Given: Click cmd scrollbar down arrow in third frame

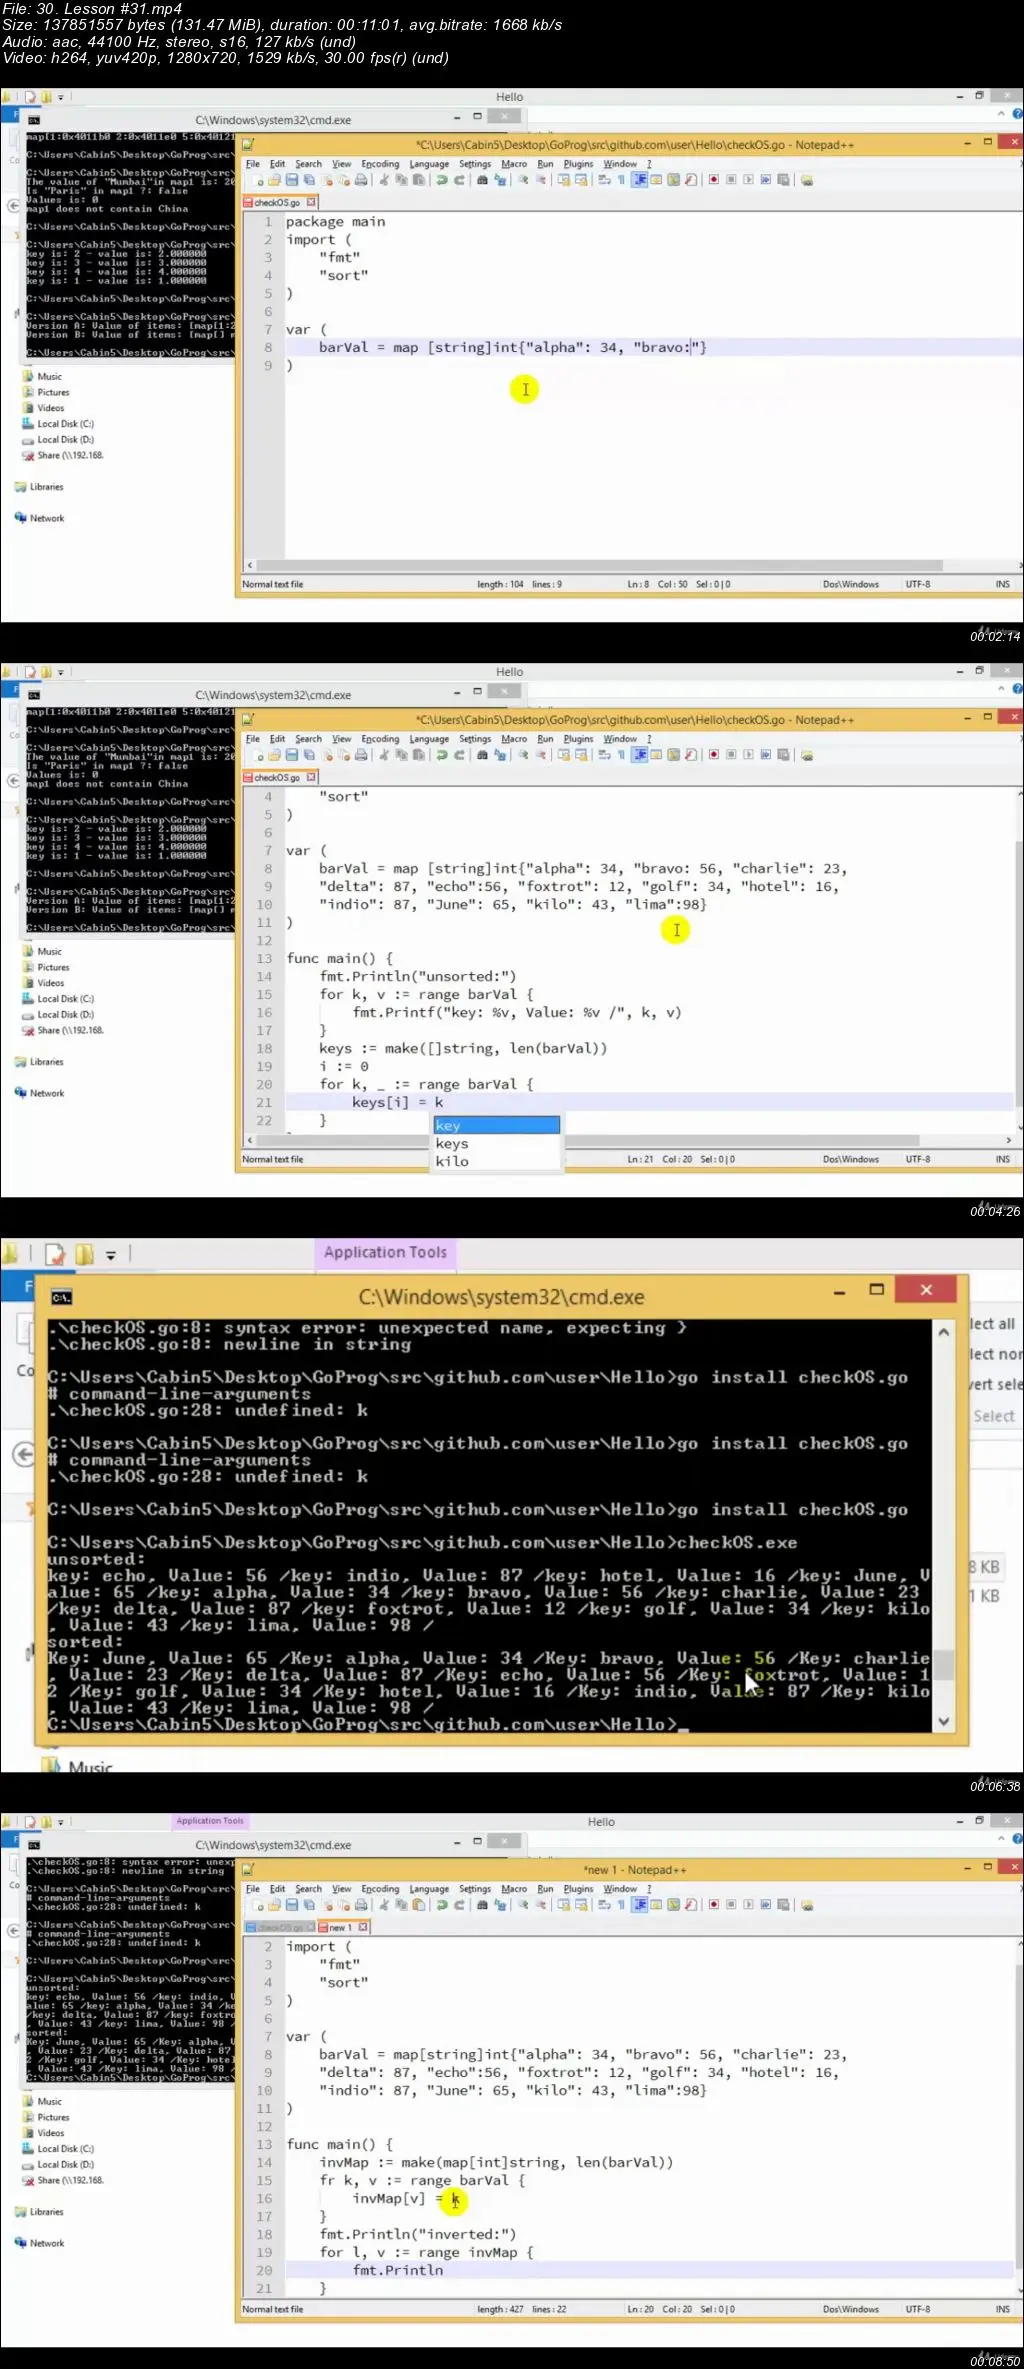Looking at the screenshot, I should click(943, 1722).
